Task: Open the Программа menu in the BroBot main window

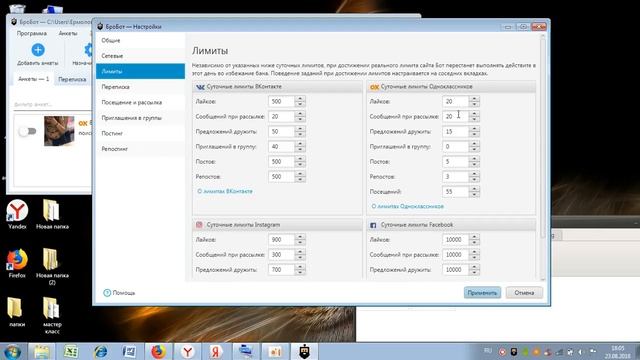Action: pos(32,33)
